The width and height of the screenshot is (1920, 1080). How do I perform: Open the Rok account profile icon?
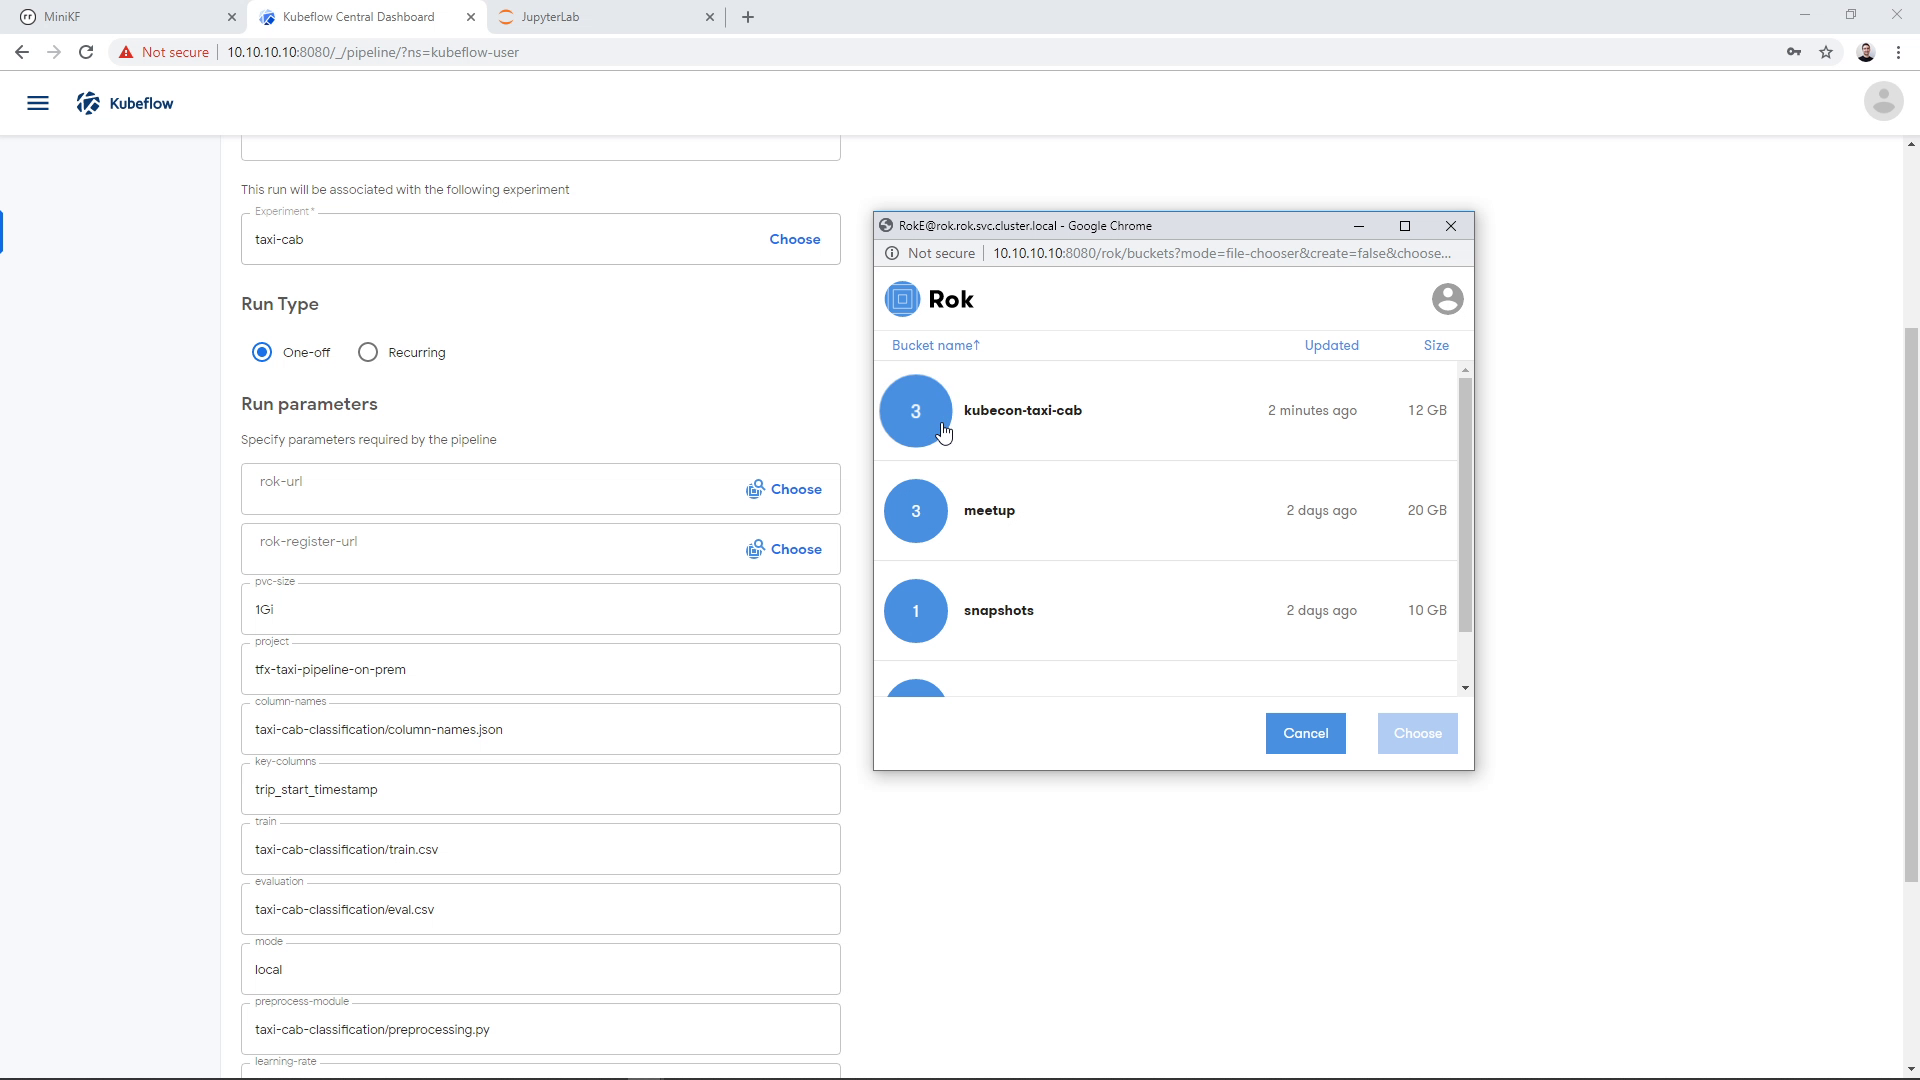pyautogui.click(x=1447, y=299)
